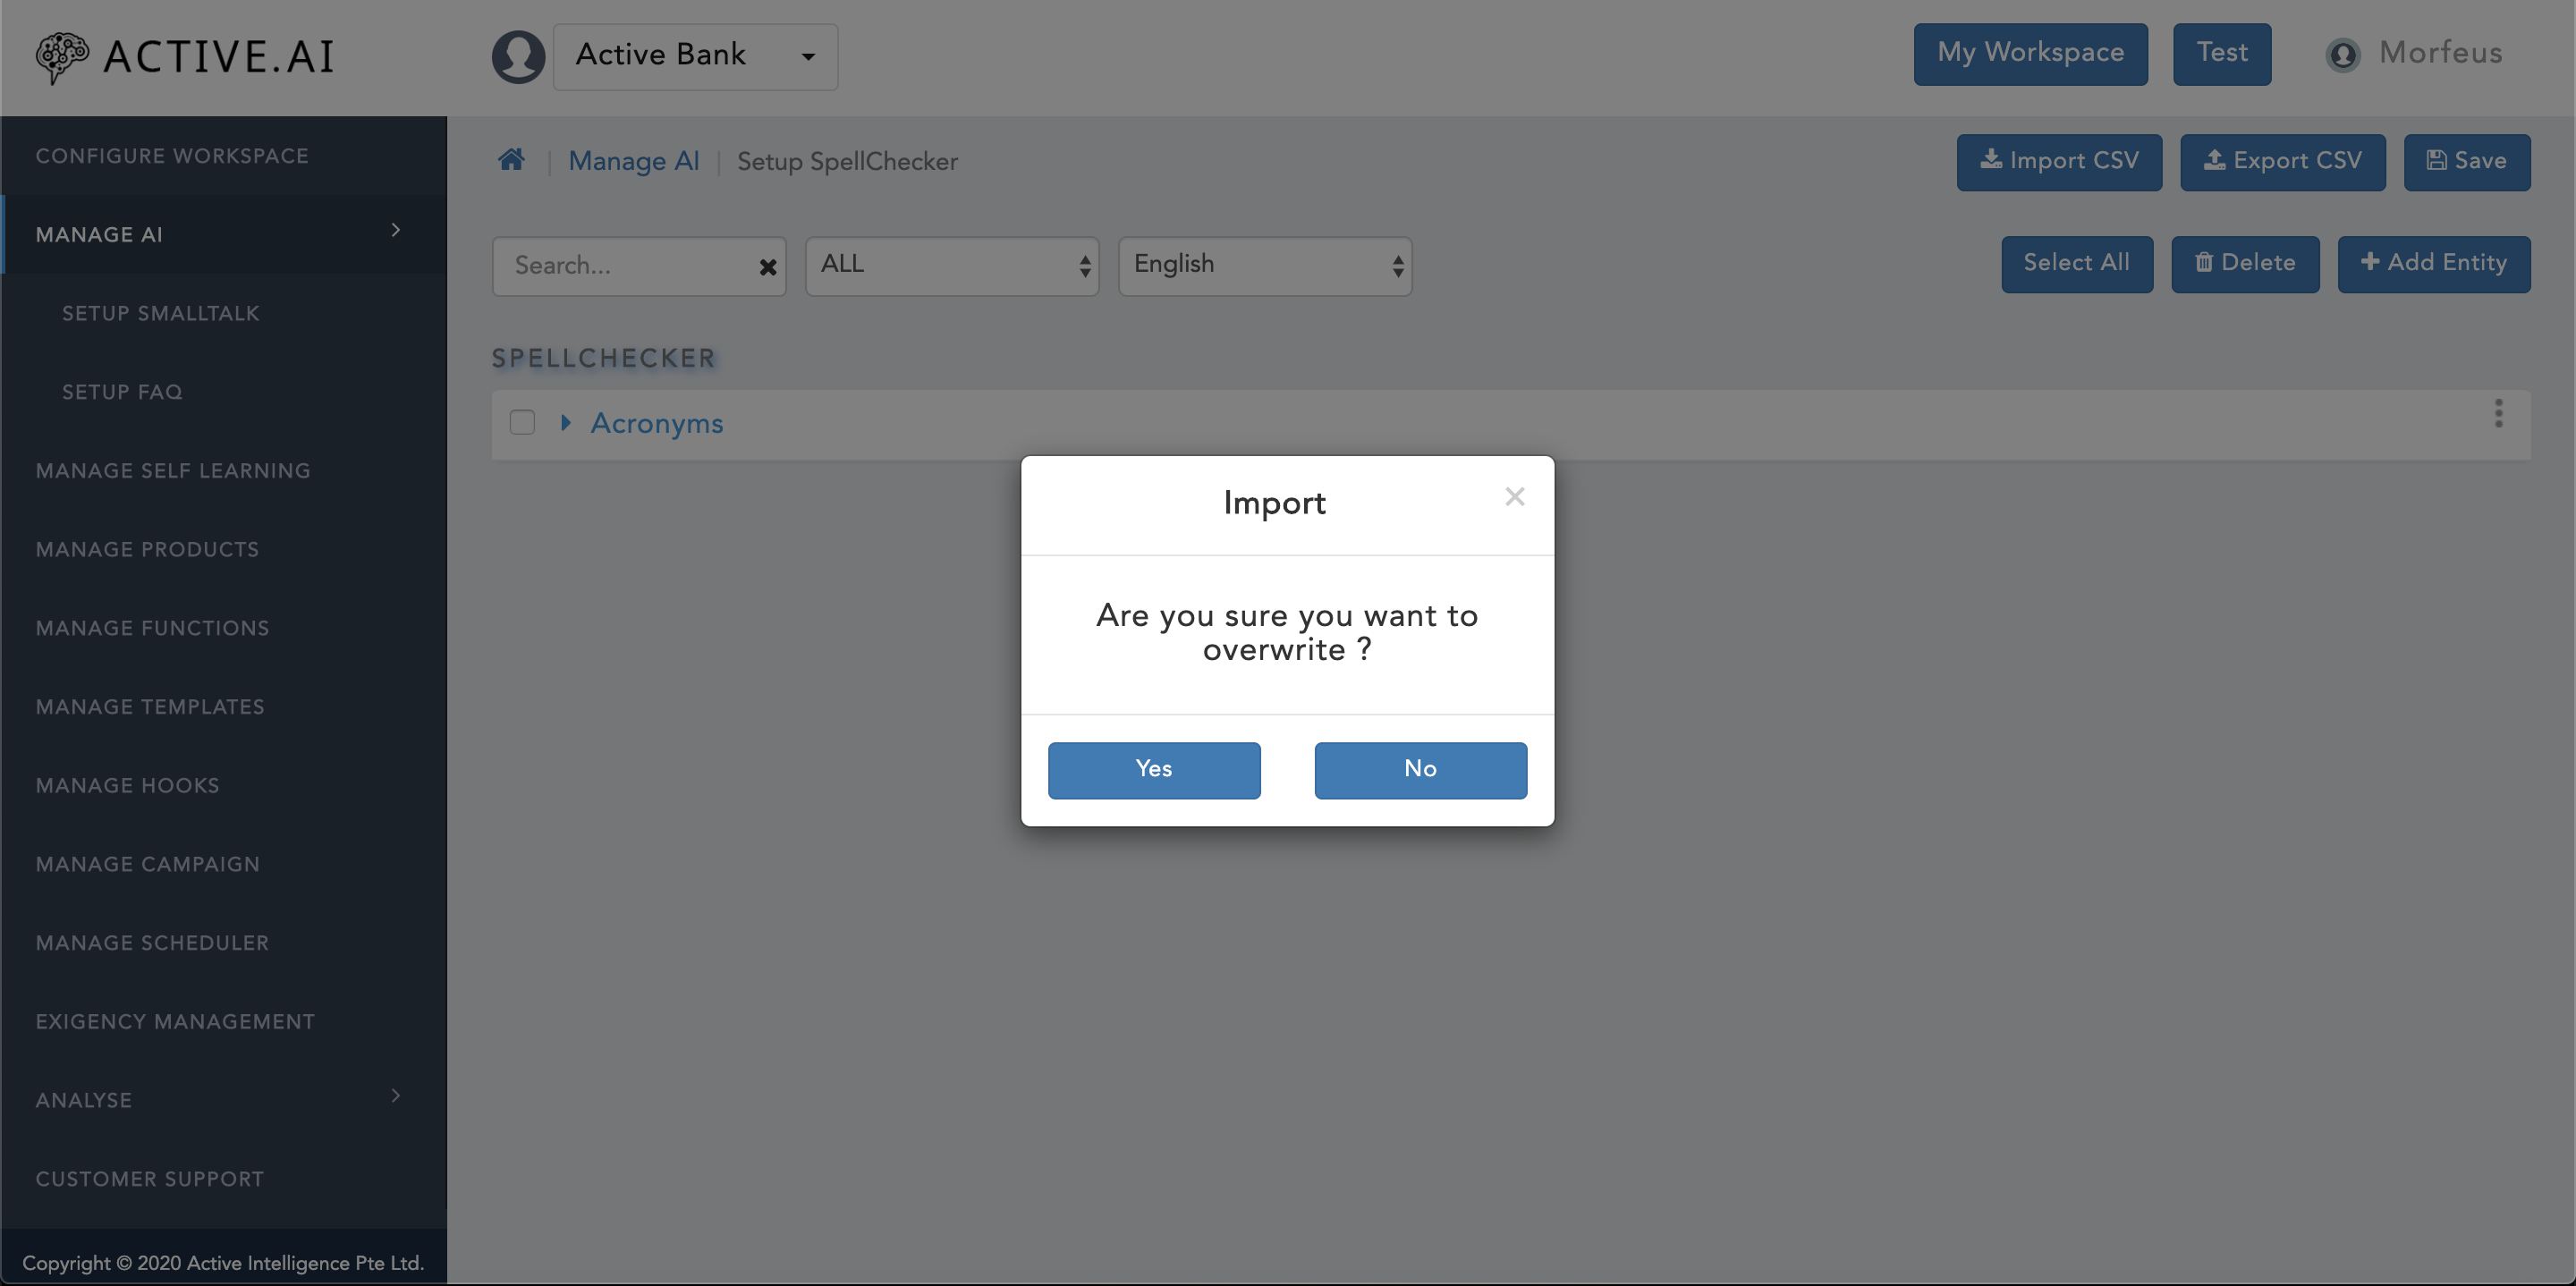Close the Import dialog
This screenshot has height=1286, width=2576.
coord(1514,496)
